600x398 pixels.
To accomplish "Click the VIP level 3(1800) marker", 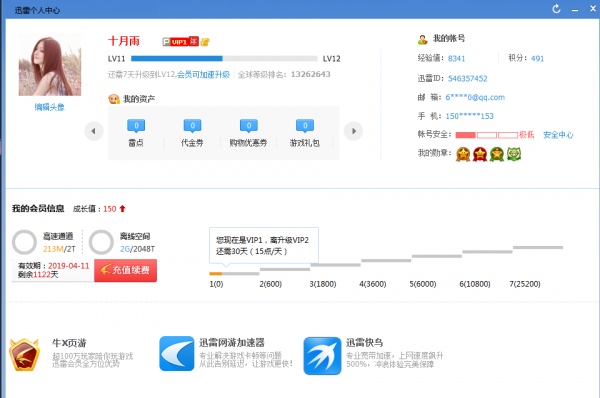I will point(323,284).
